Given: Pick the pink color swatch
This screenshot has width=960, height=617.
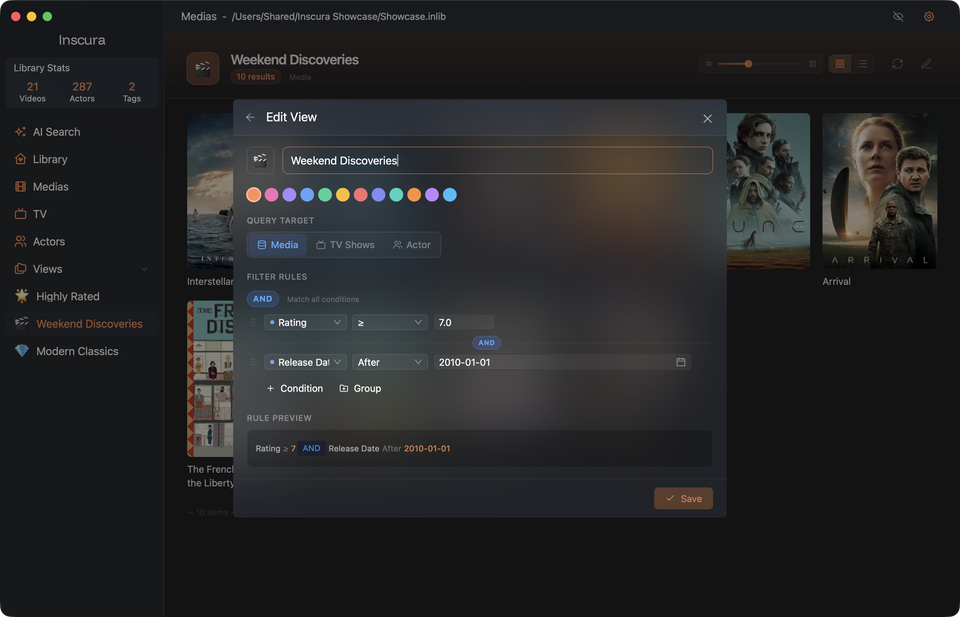Looking at the screenshot, I should (x=271, y=195).
